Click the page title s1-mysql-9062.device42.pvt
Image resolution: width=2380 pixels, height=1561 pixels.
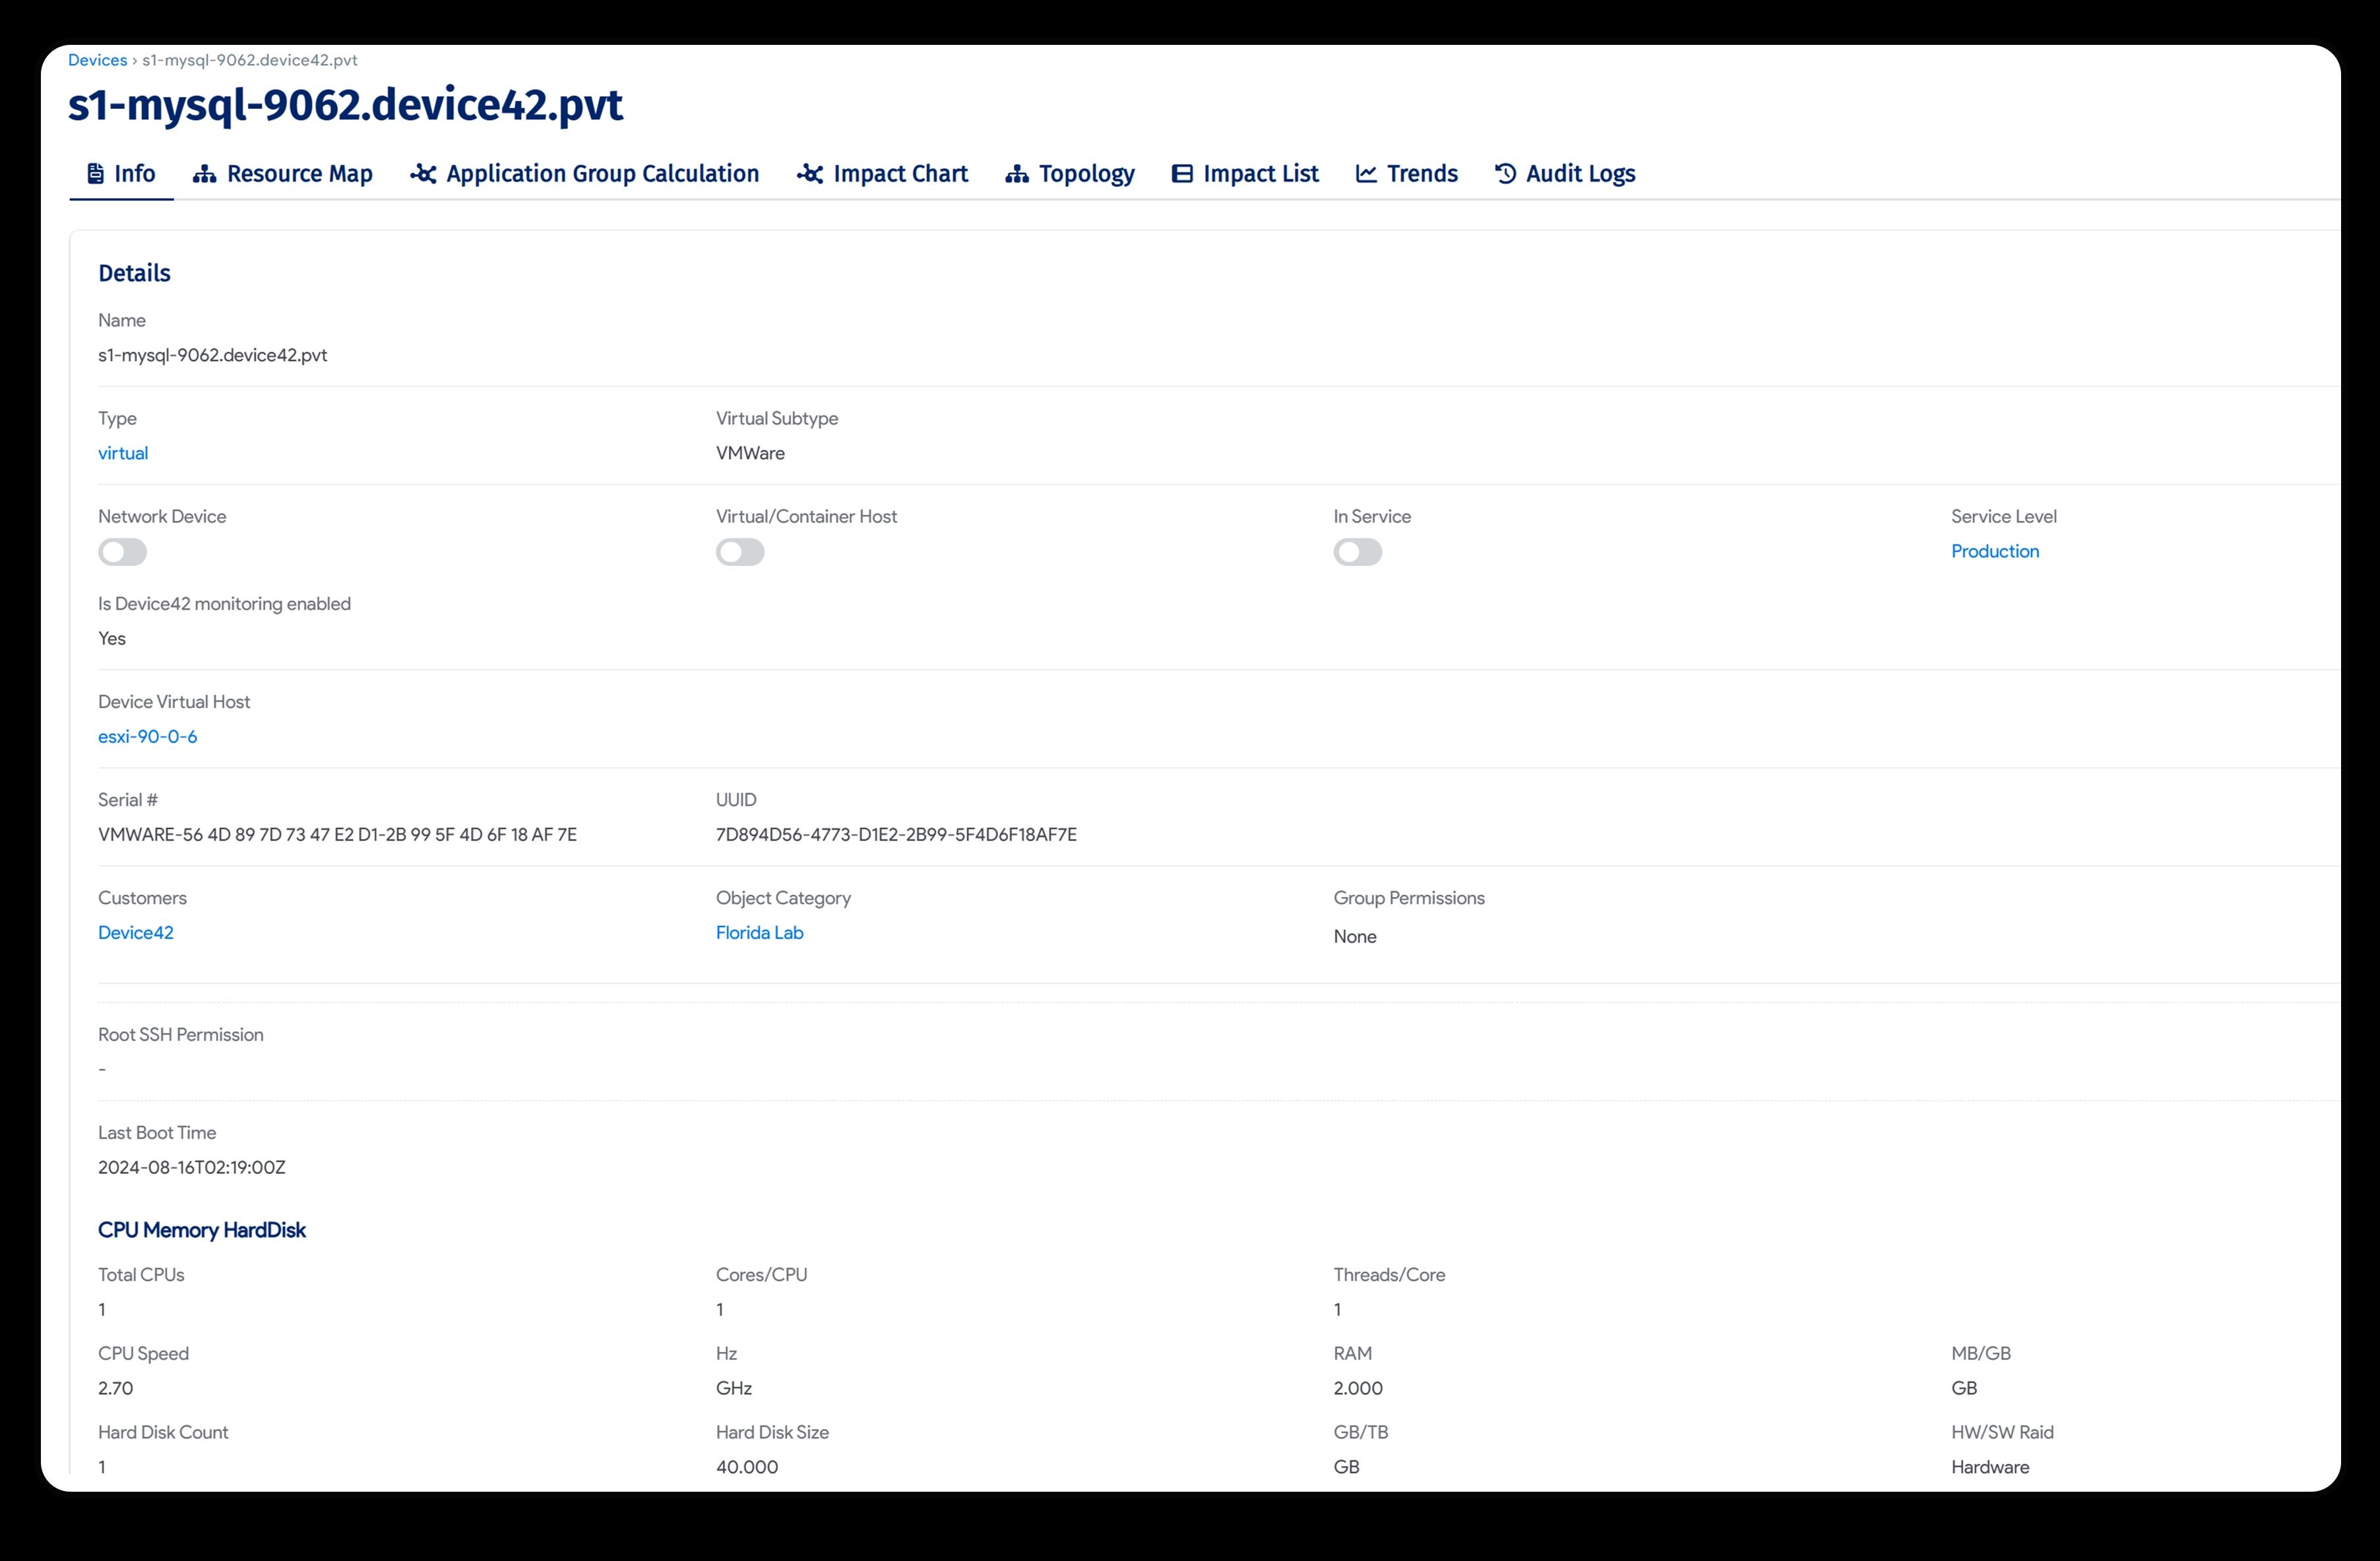pyautogui.click(x=345, y=105)
